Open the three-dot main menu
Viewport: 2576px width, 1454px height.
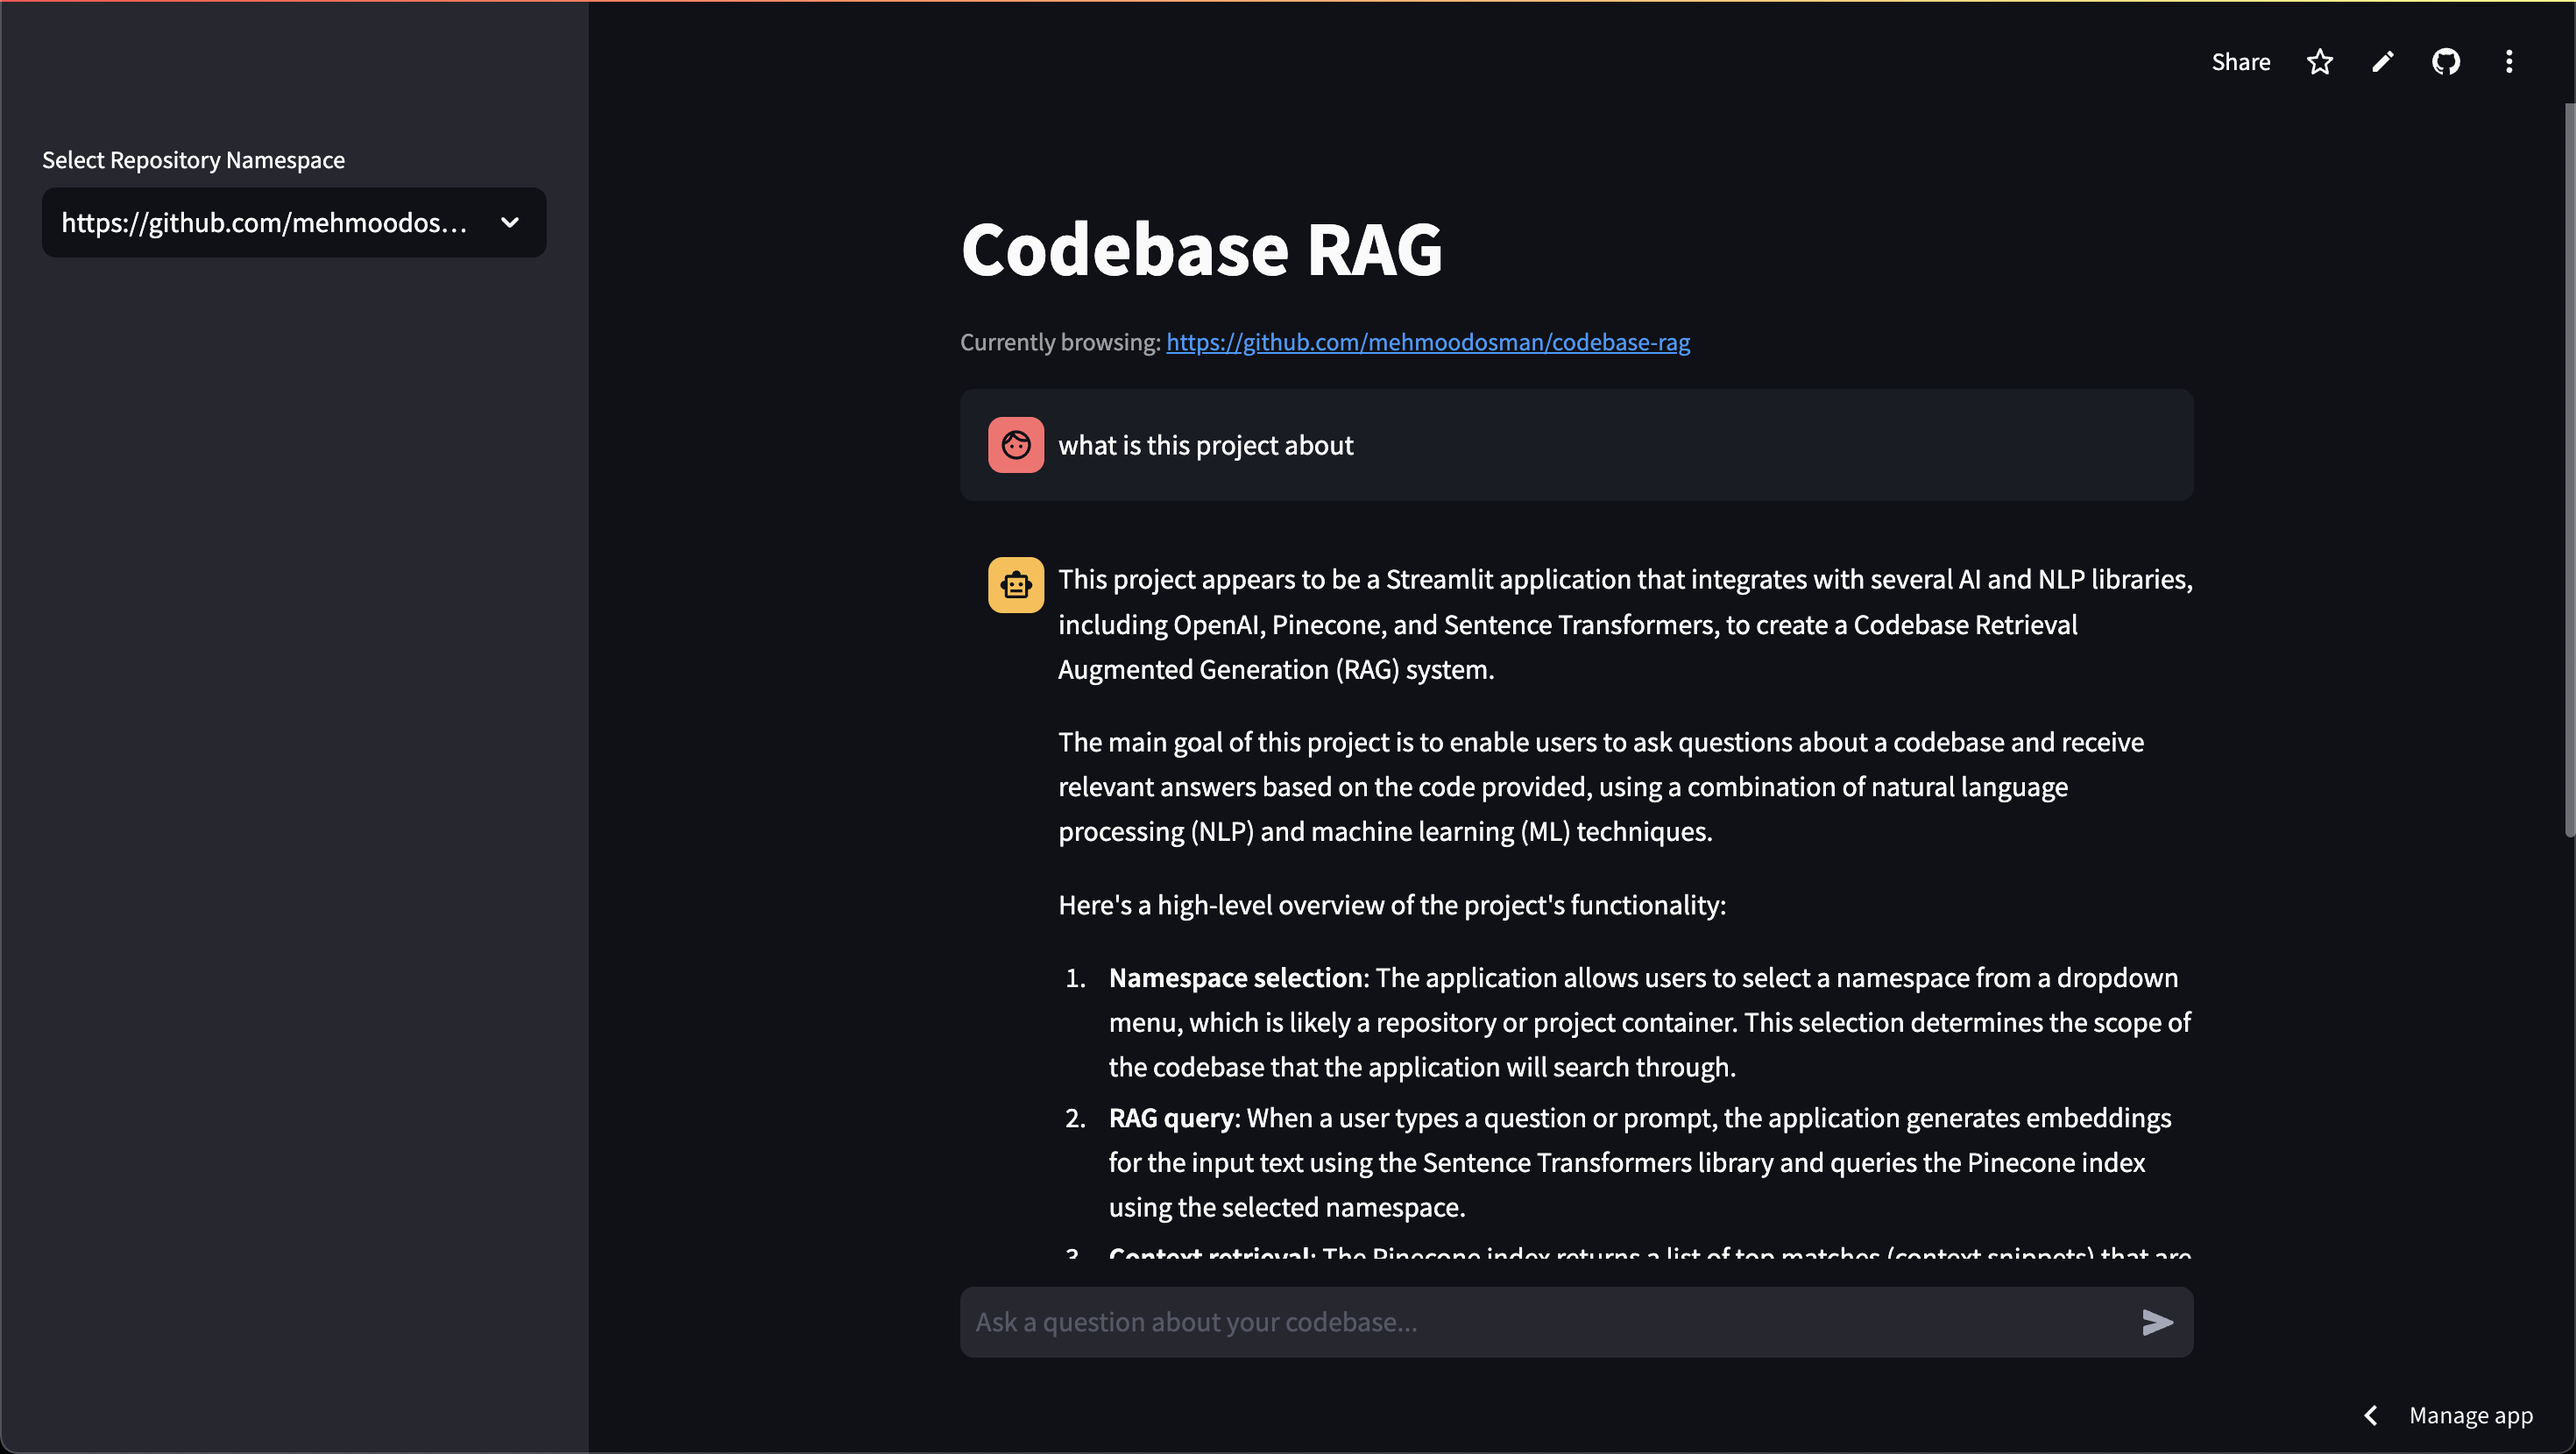(x=2509, y=62)
